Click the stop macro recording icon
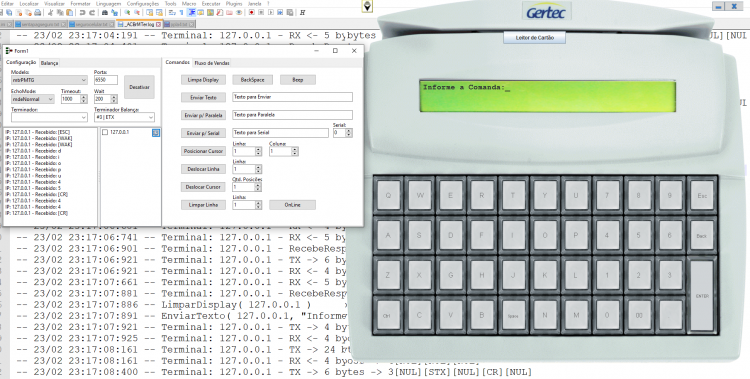Viewport: 750px width, 379px height. click(261, 12)
